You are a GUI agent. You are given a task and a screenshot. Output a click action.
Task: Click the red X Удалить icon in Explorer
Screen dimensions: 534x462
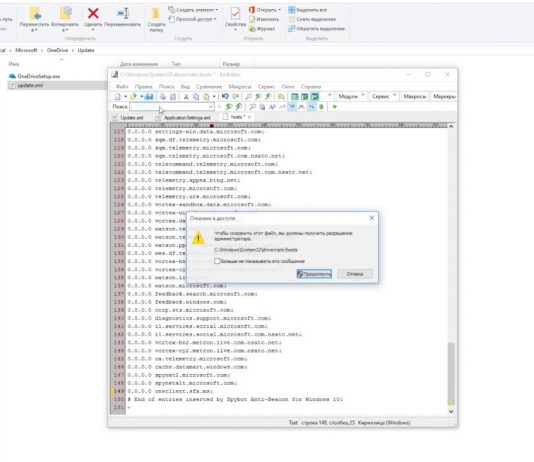click(x=93, y=14)
